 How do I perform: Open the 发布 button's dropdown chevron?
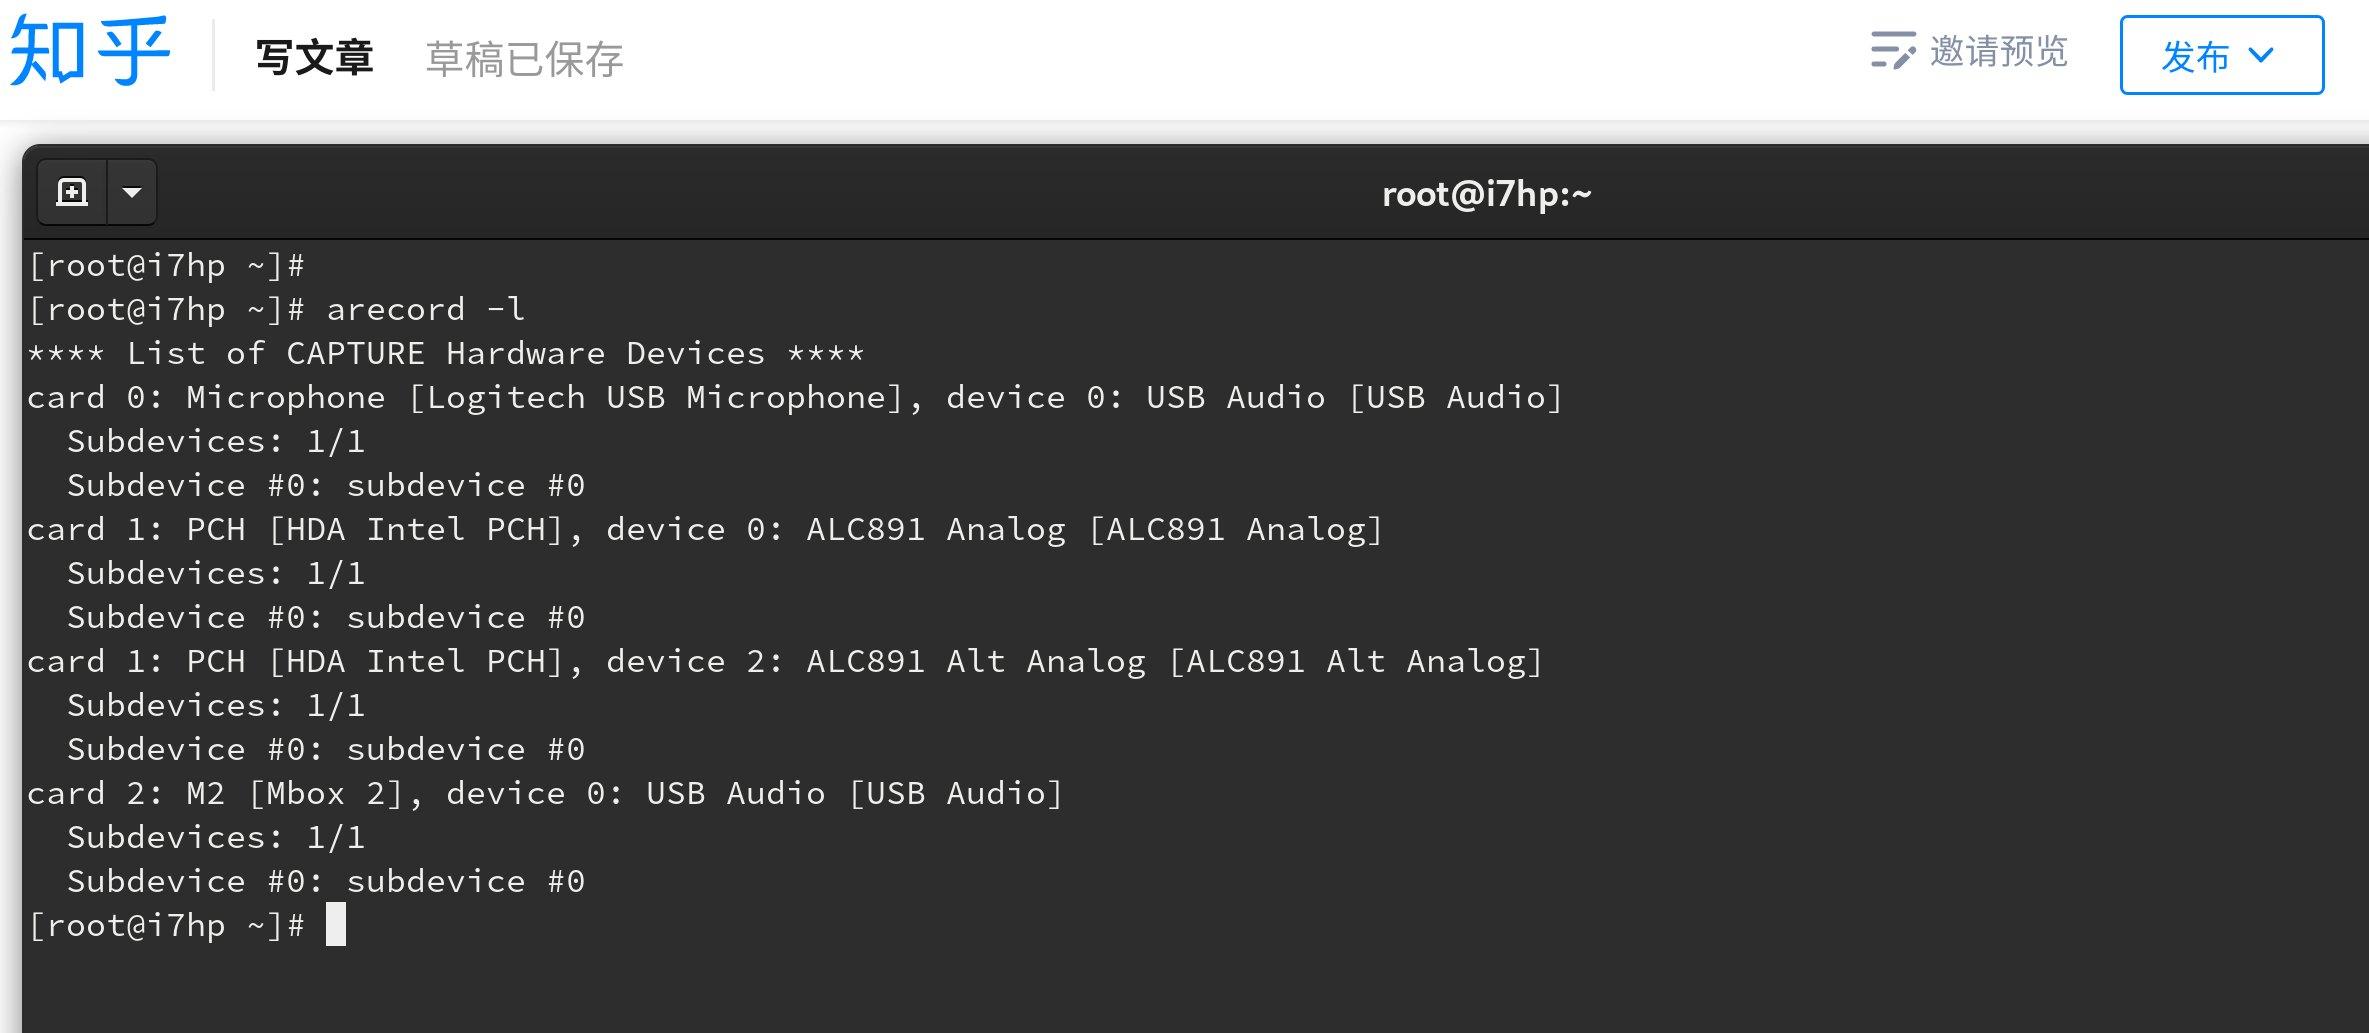point(2262,57)
